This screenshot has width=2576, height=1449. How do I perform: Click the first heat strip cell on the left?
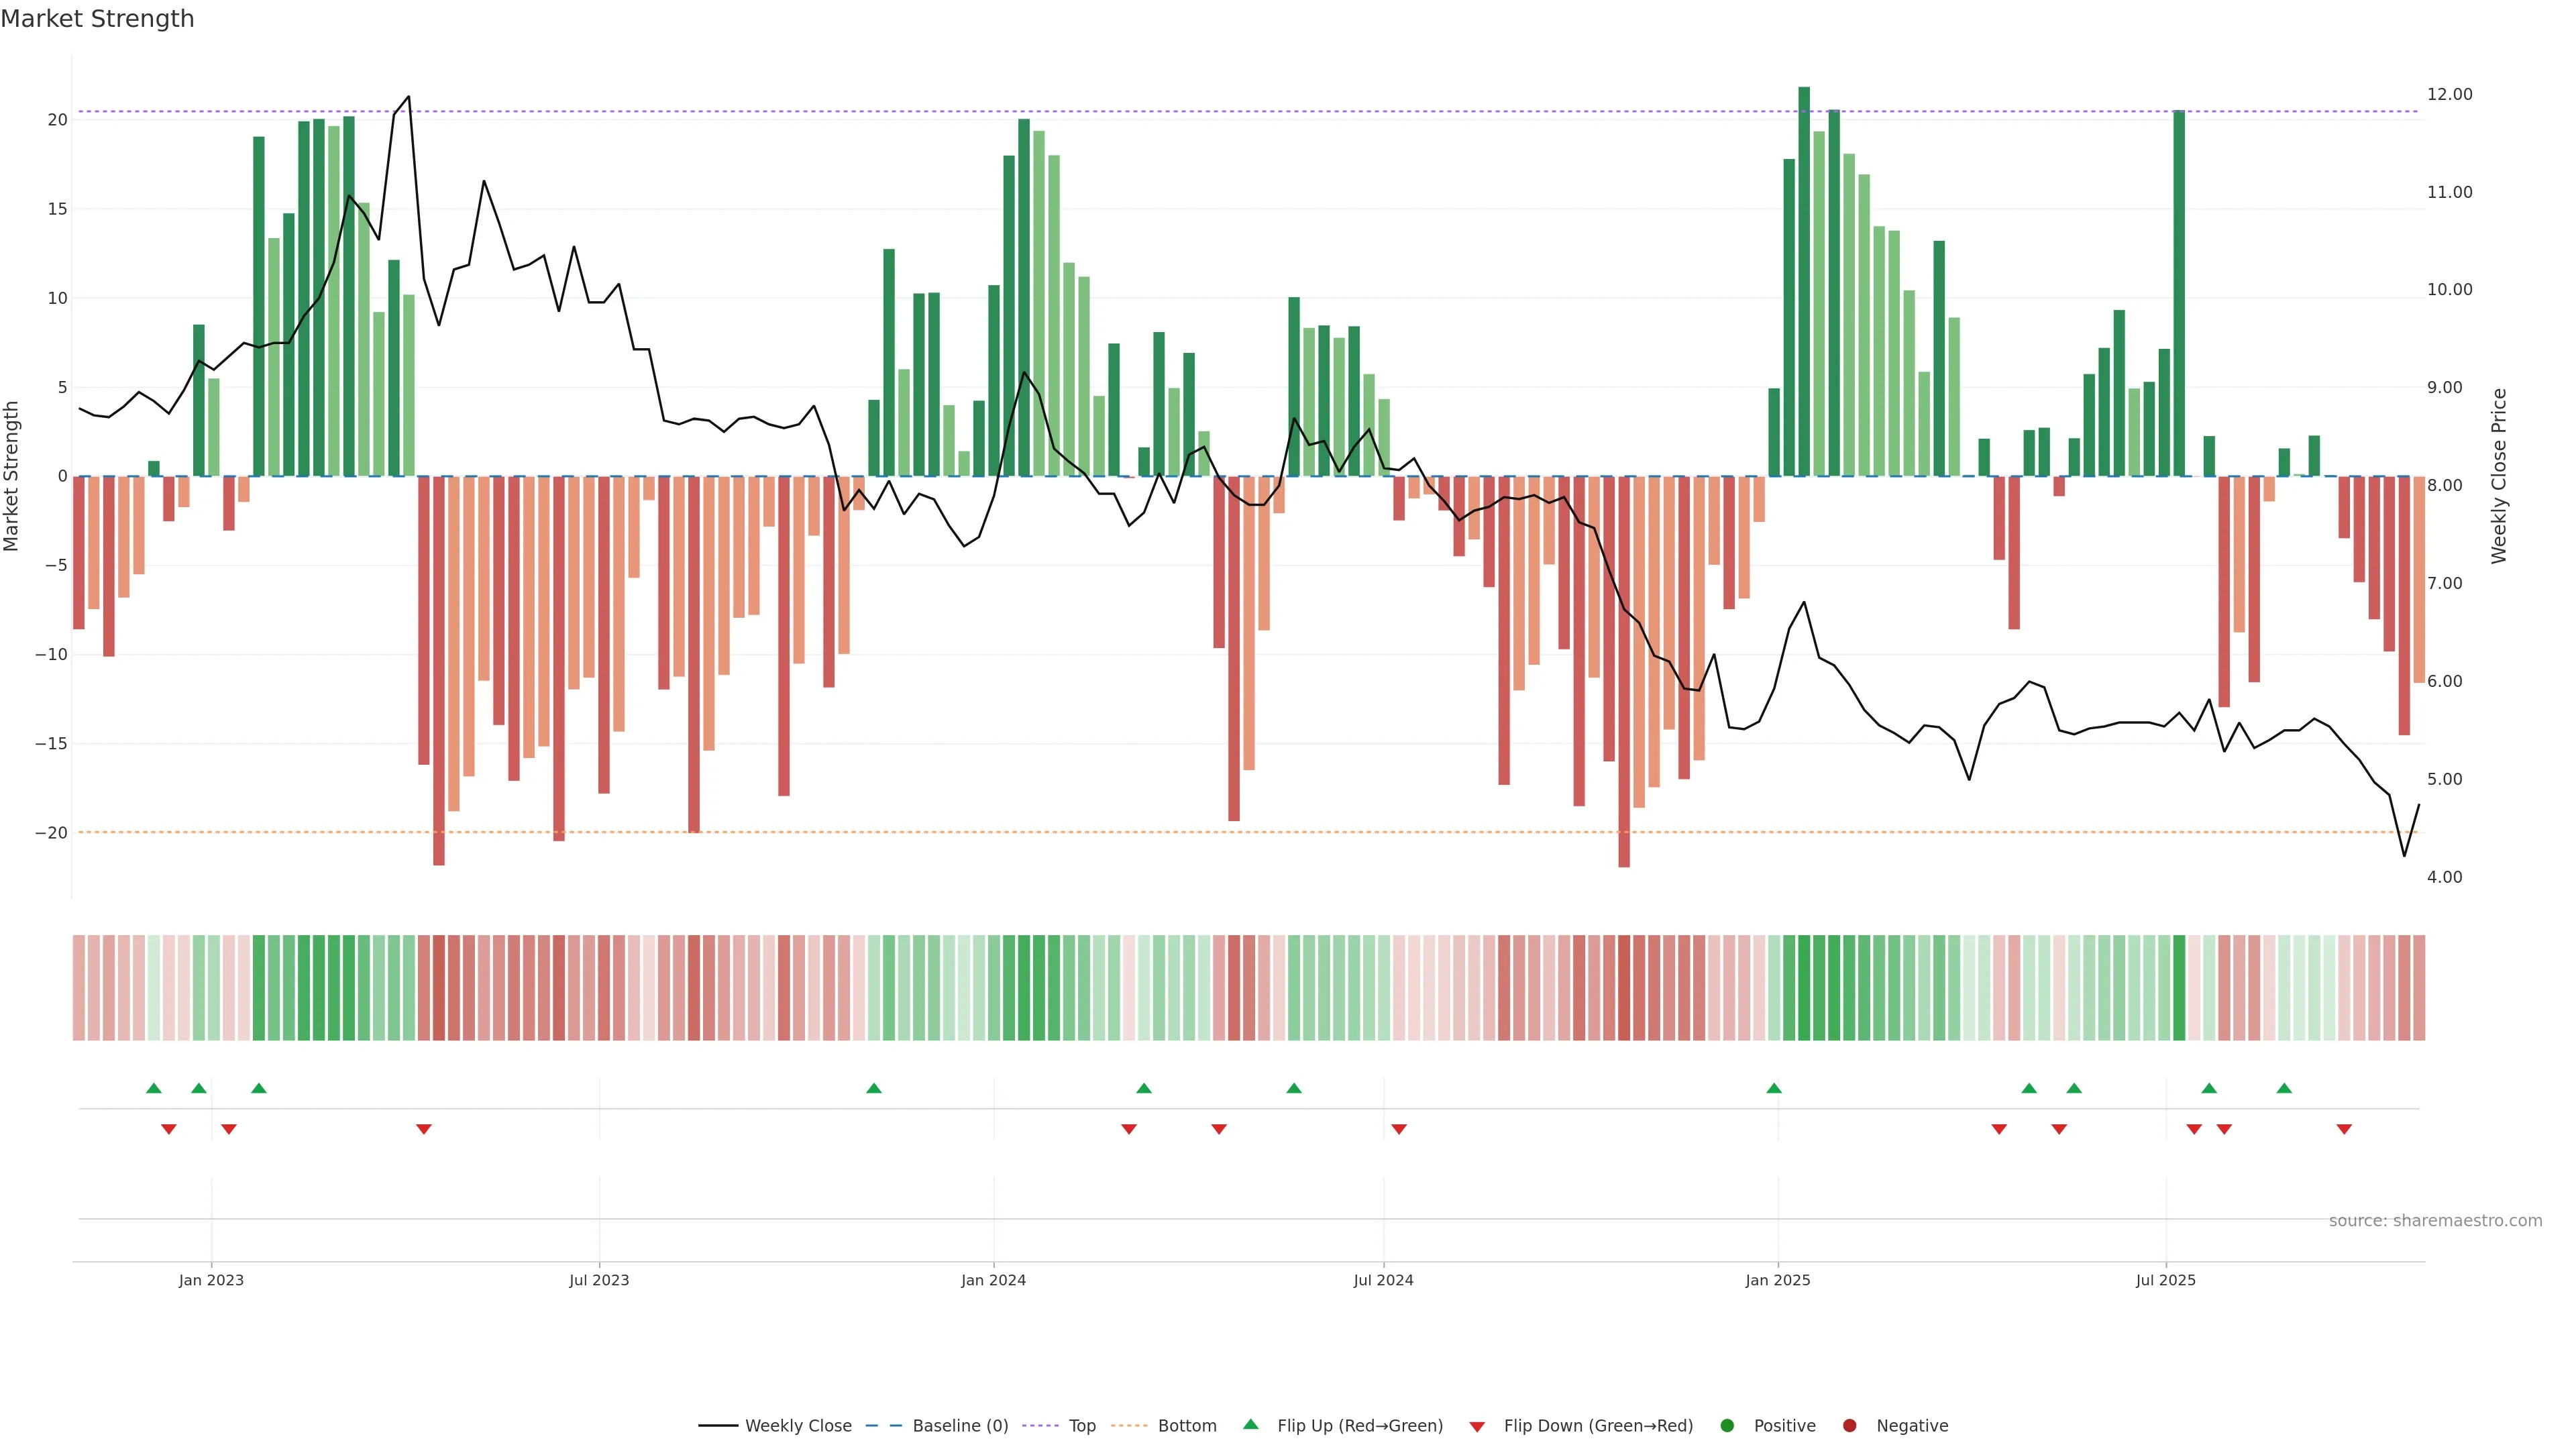[x=78, y=987]
